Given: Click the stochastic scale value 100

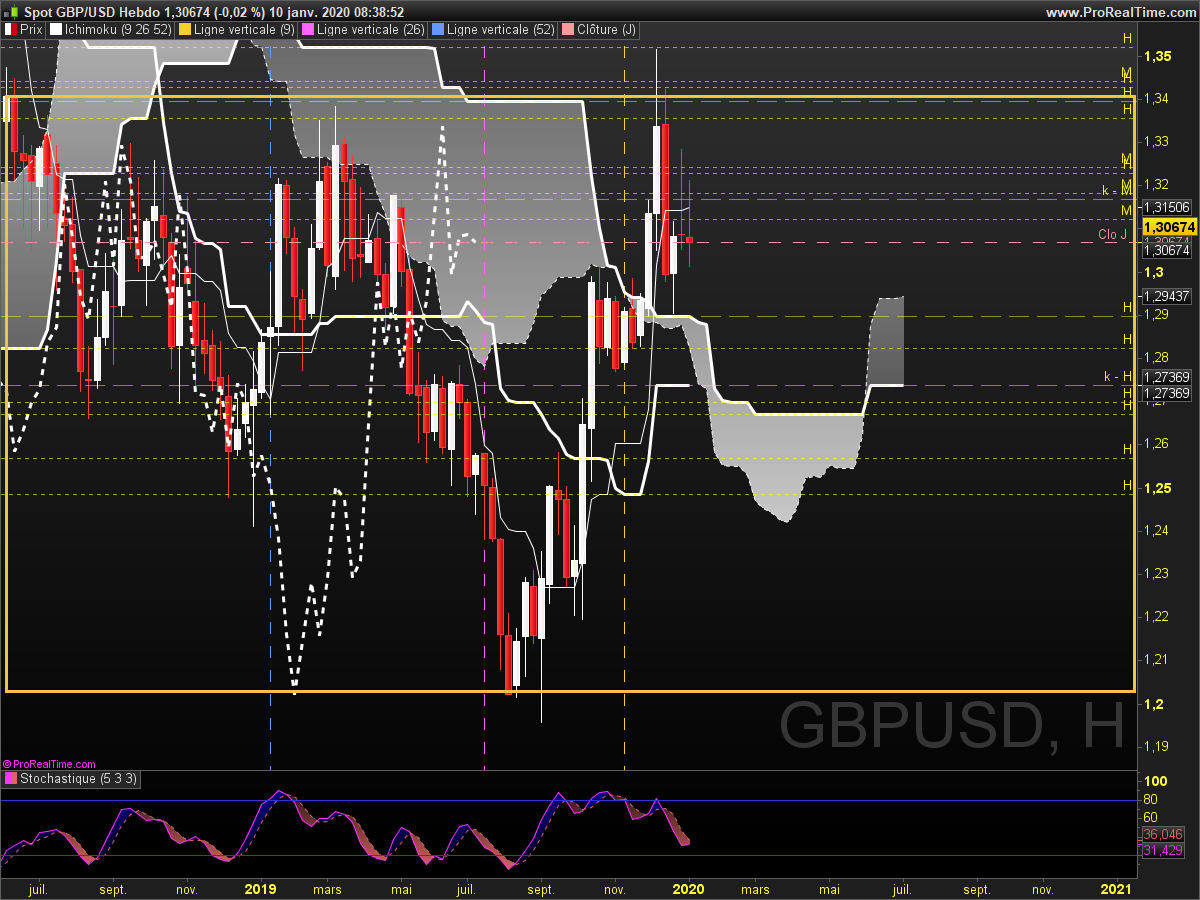Looking at the screenshot, I should (x=1156, y=781).
